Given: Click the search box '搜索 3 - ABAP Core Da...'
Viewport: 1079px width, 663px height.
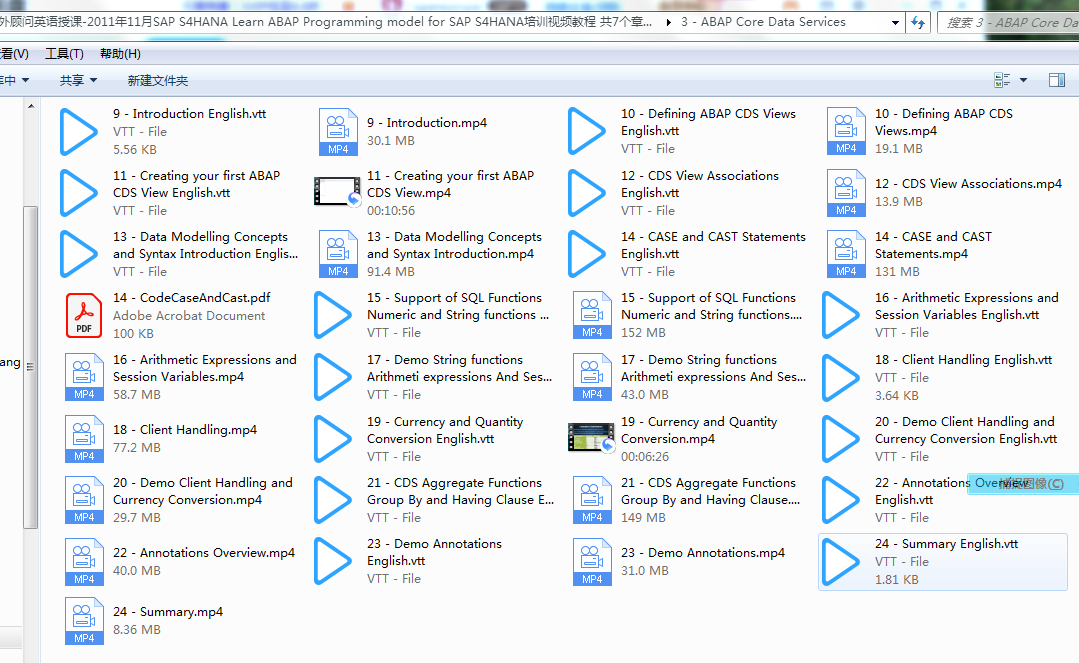Looking at the screenshot, I should click(x=1009, y=23).
